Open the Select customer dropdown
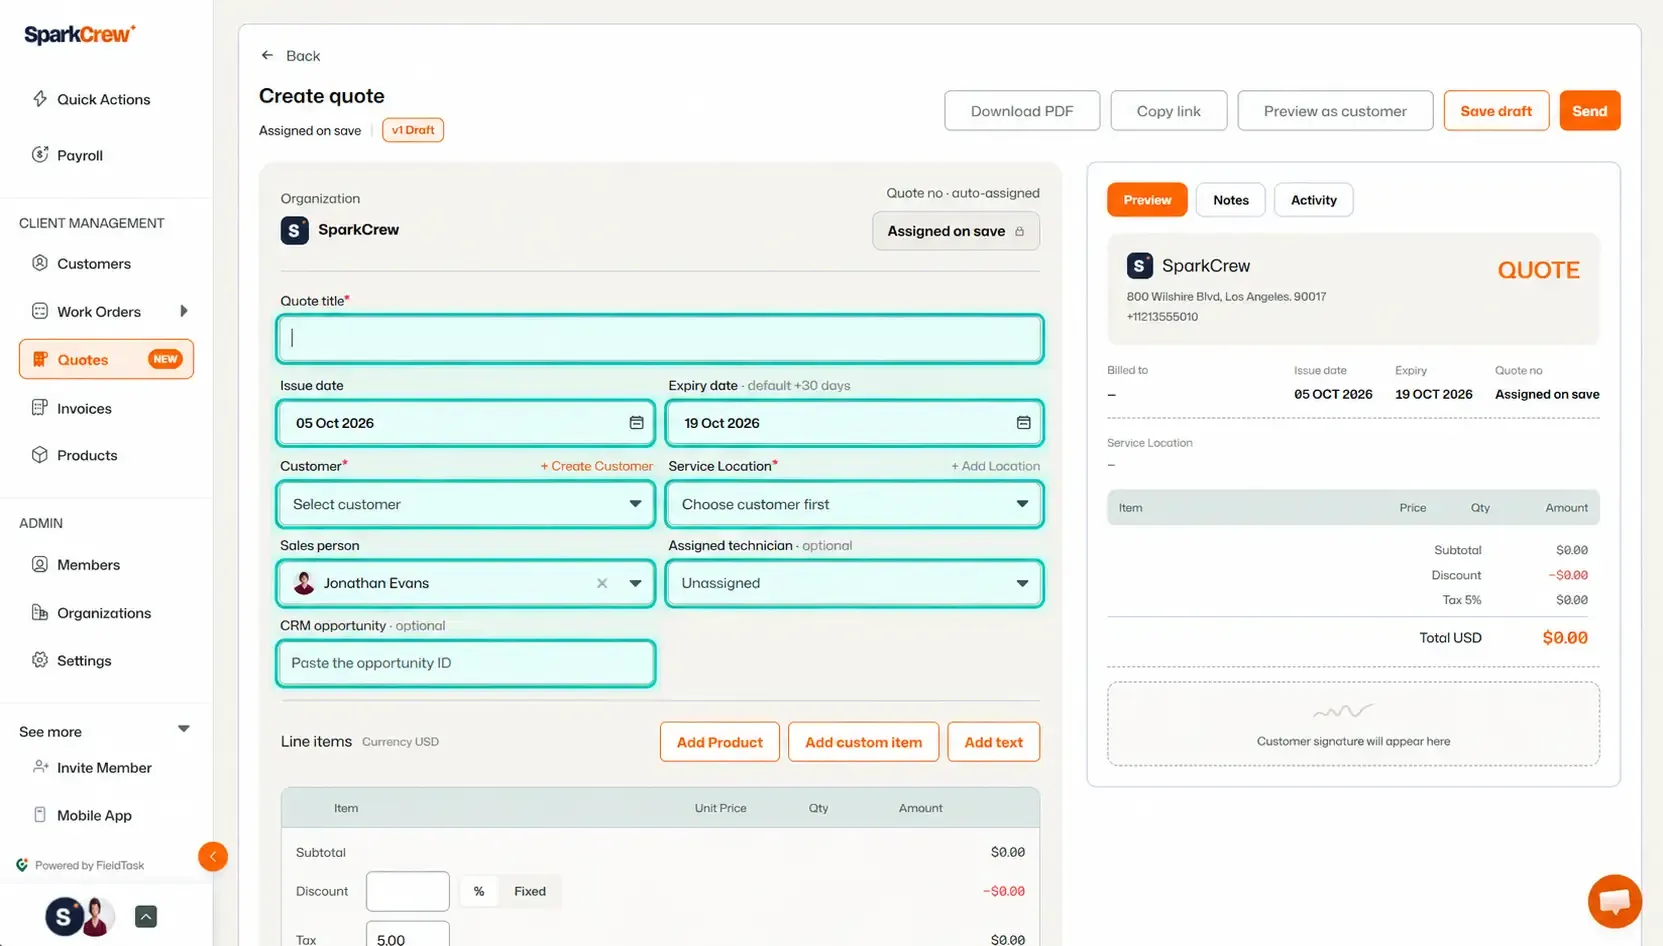Image resolution: width=1663 pixels, height=946 pixels. click(466, 504)
